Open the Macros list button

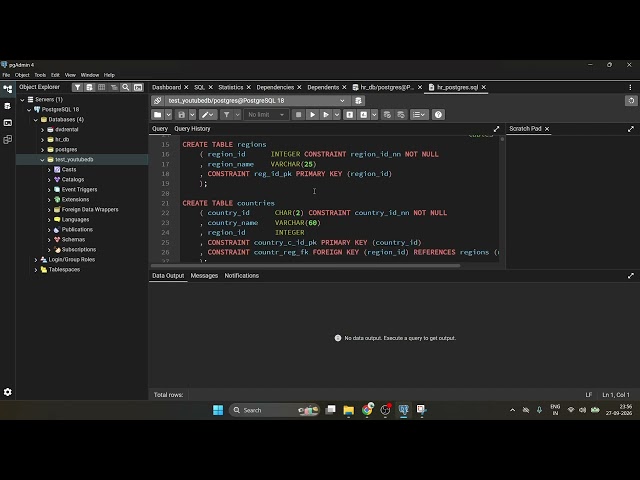click(x=419, y=115)
